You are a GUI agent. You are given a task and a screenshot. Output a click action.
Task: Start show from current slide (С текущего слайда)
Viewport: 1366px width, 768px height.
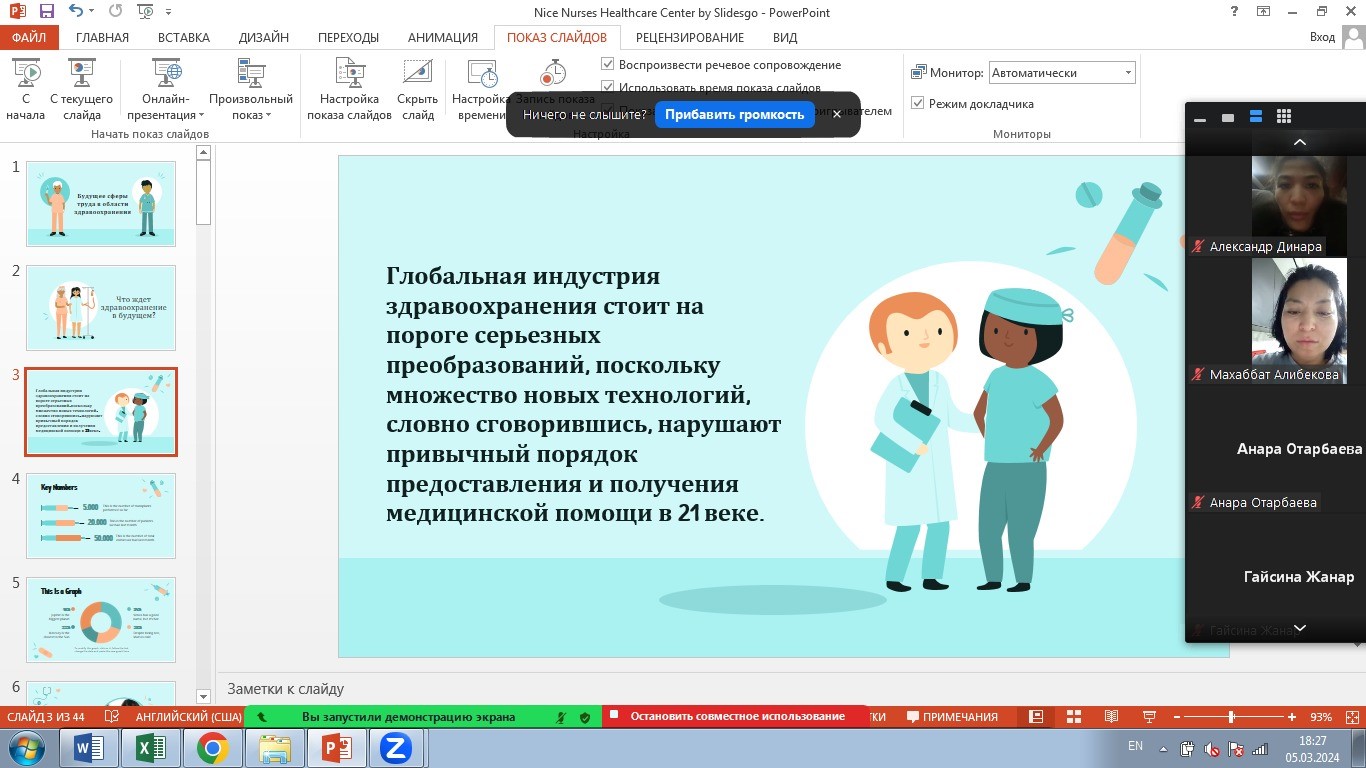click(x=81, y=89)
